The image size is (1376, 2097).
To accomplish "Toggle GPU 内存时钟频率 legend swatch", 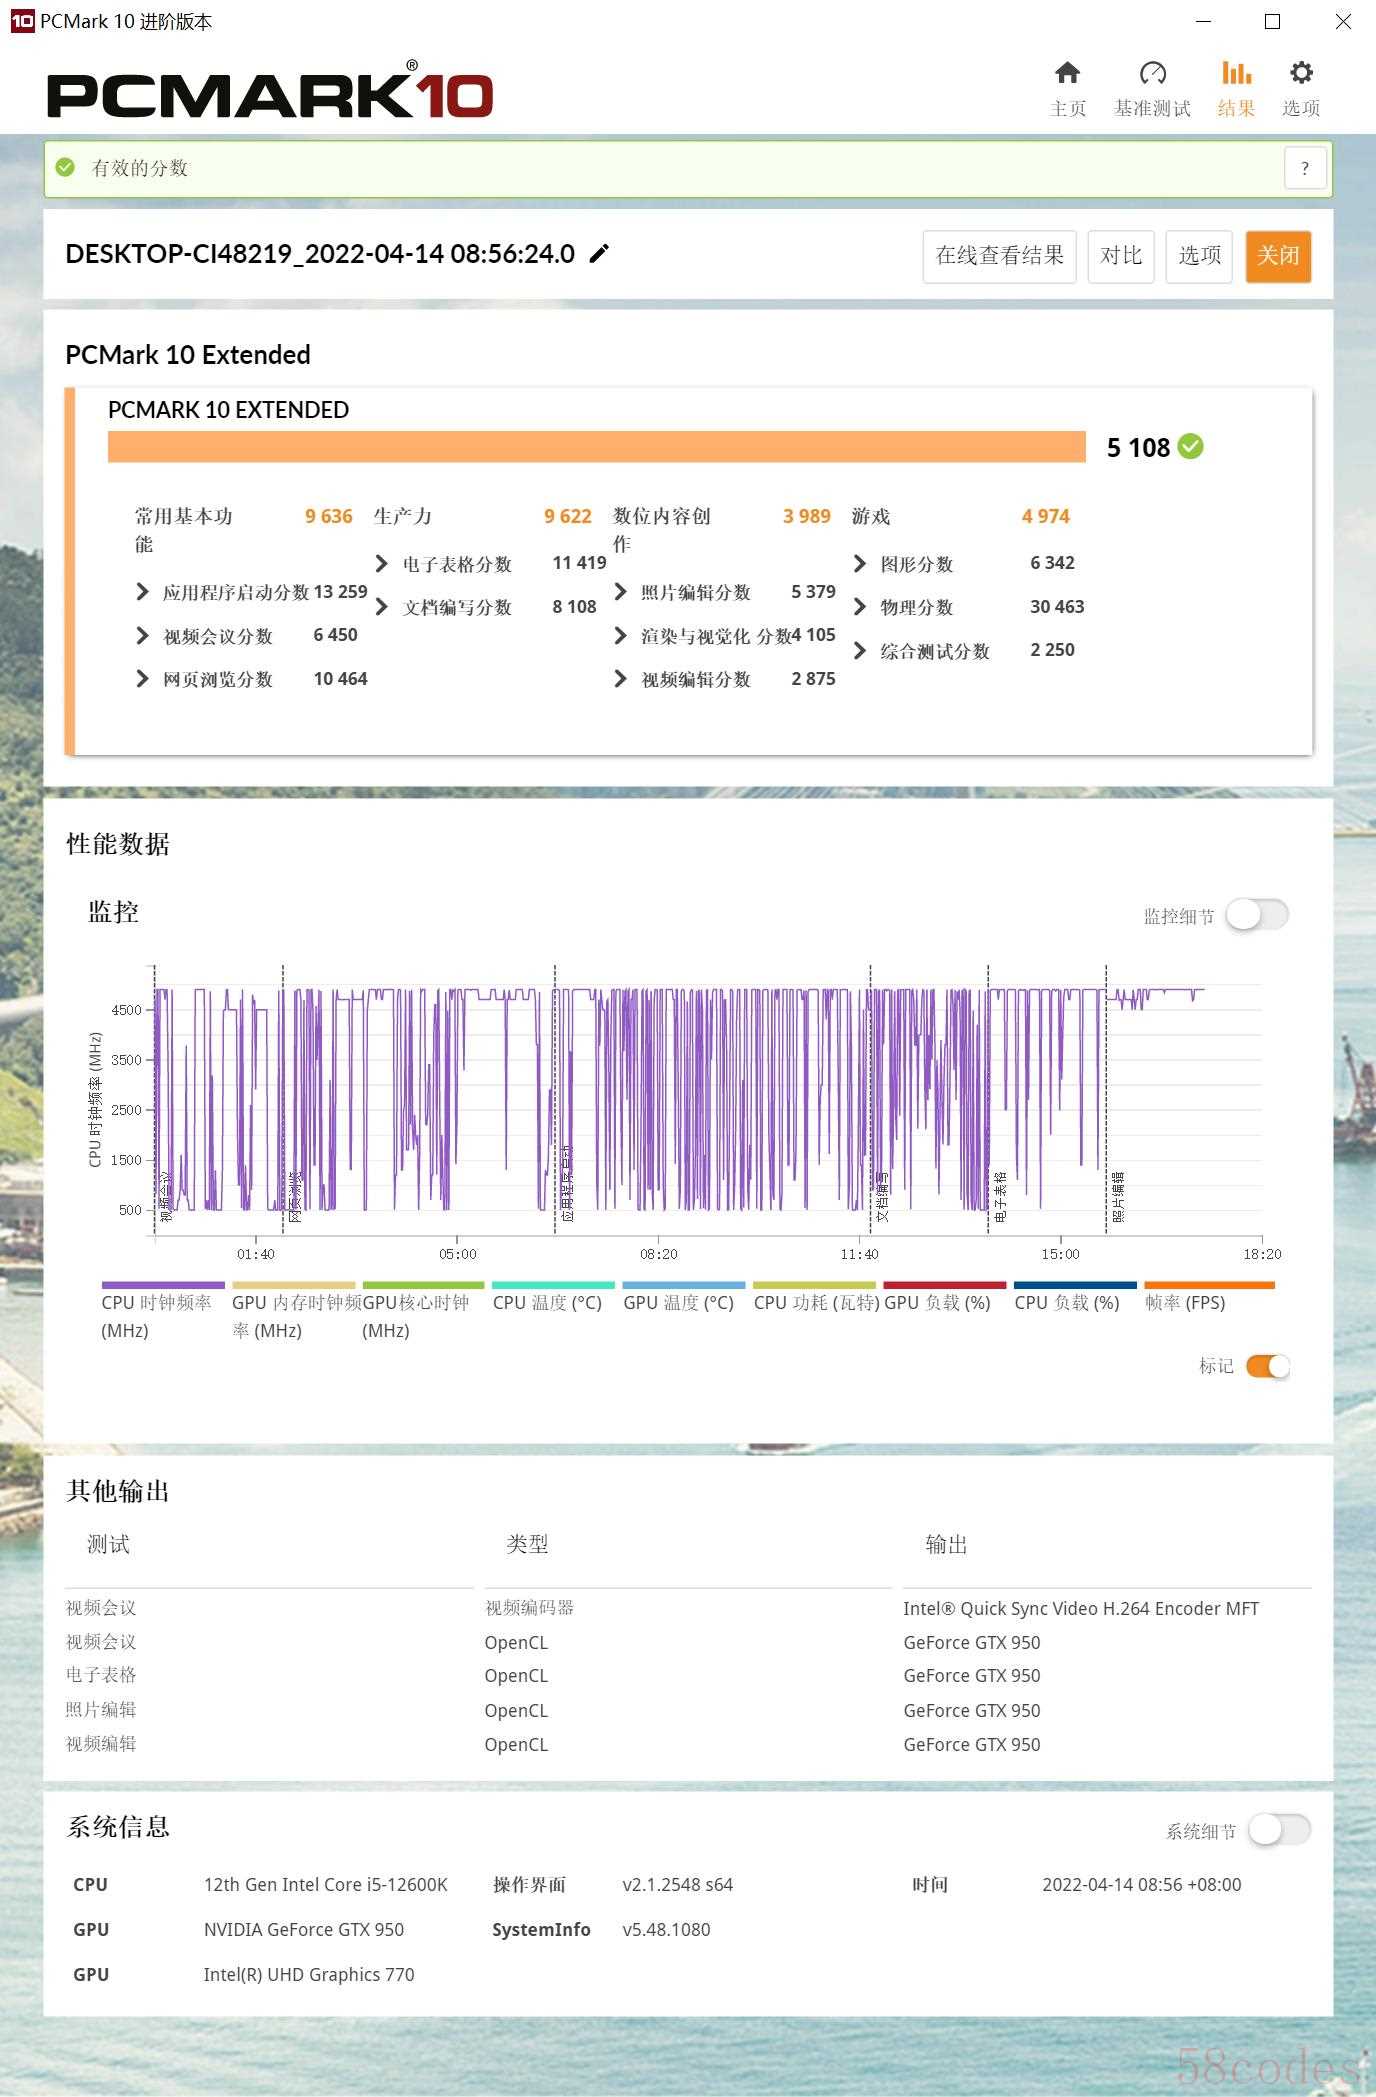I will coord(293,1286).
